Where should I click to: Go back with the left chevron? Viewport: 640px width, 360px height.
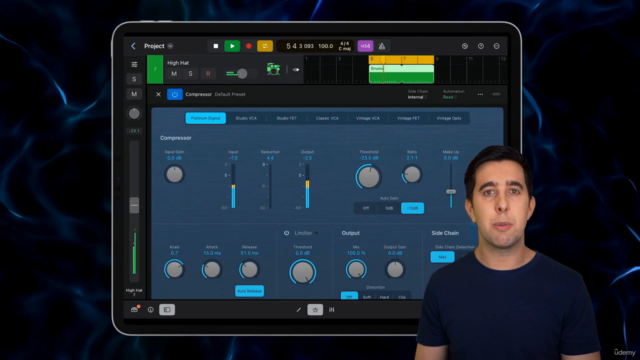click(x=133, y=46)
